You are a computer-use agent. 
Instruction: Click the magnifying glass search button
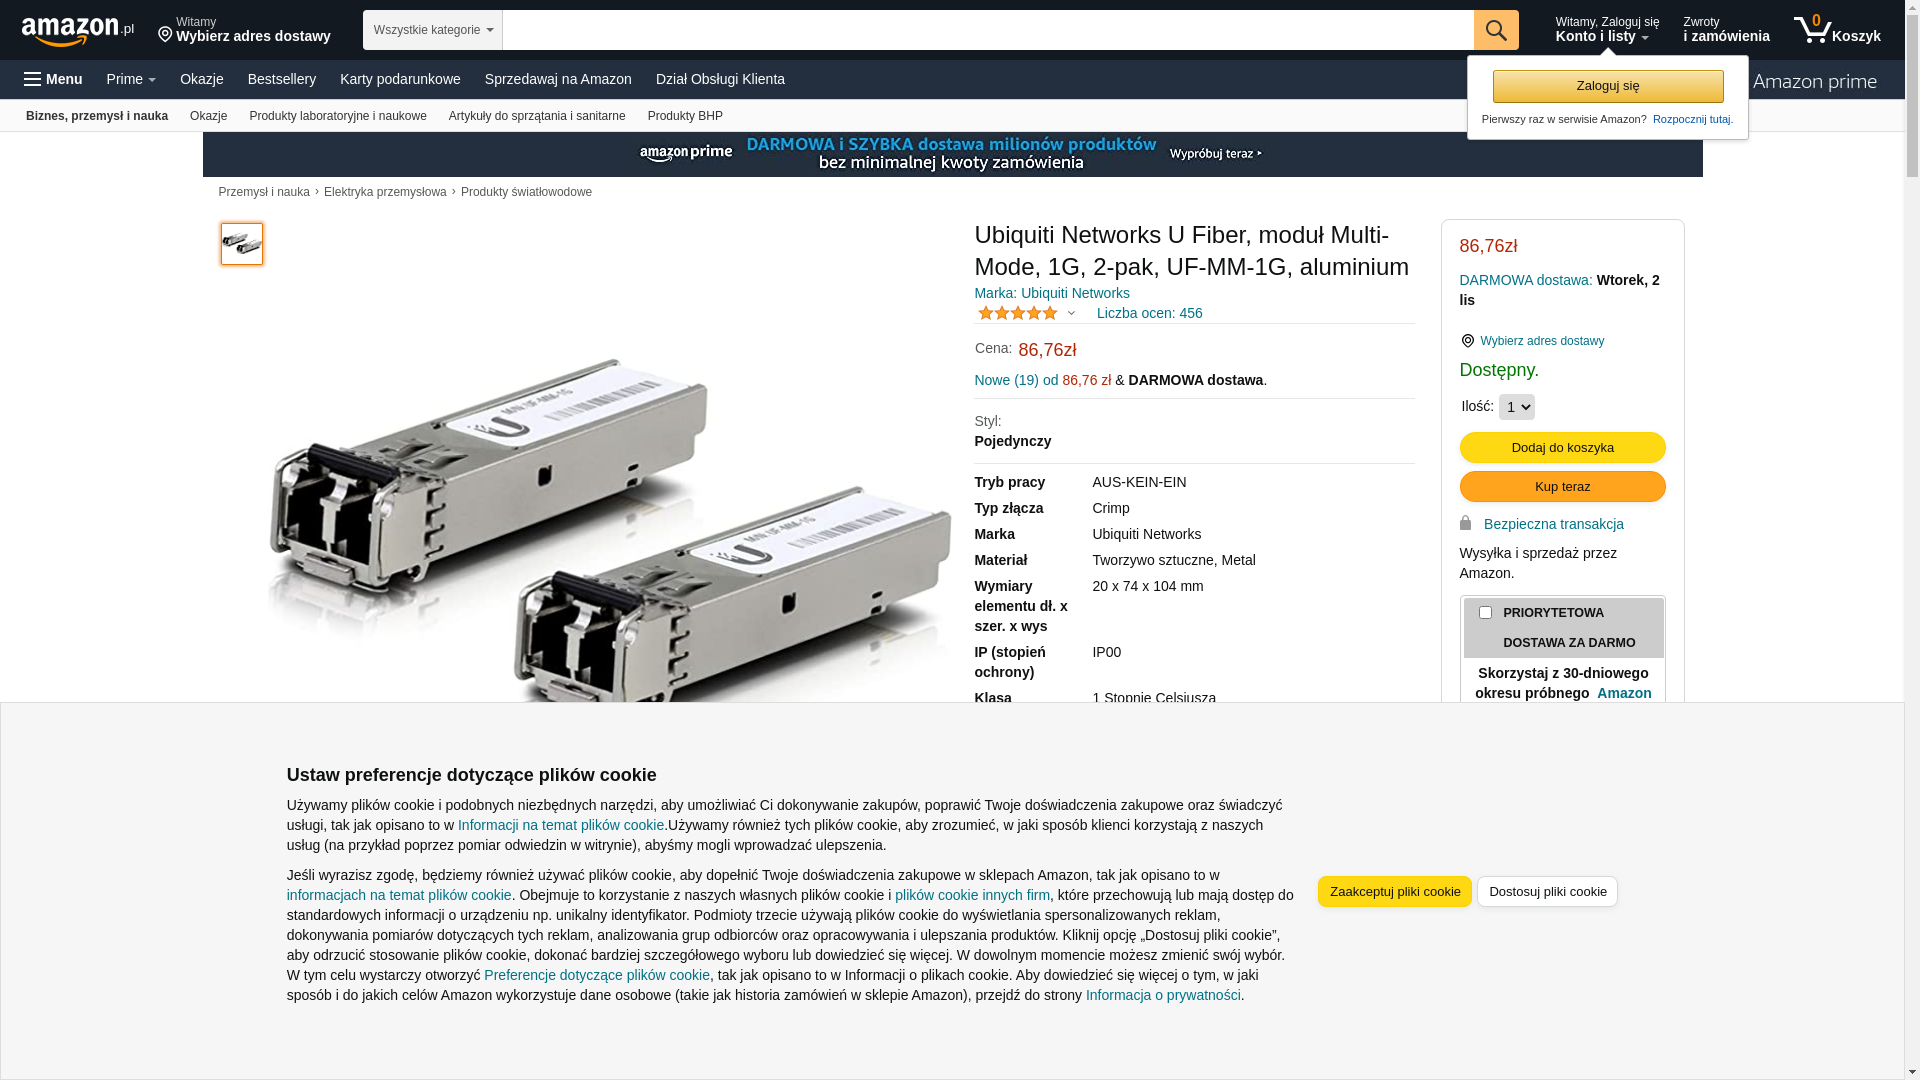click(x=1496, y=30)
